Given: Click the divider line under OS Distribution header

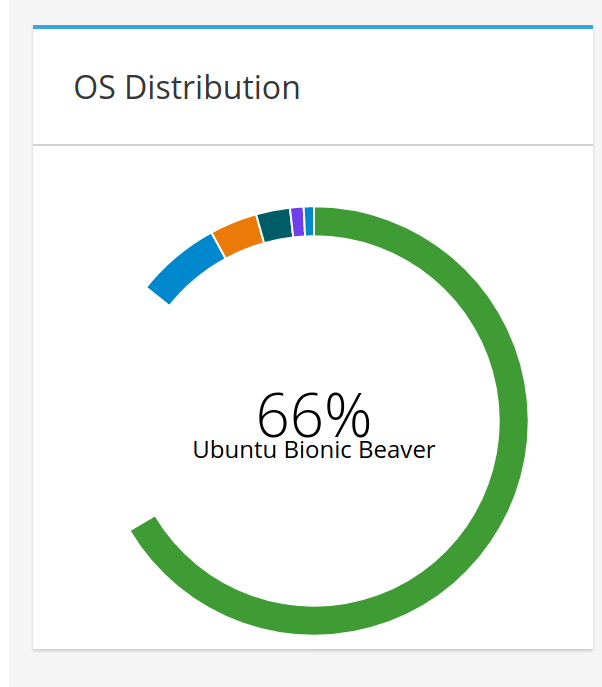Looking at the screenshot, I should 313,144.
